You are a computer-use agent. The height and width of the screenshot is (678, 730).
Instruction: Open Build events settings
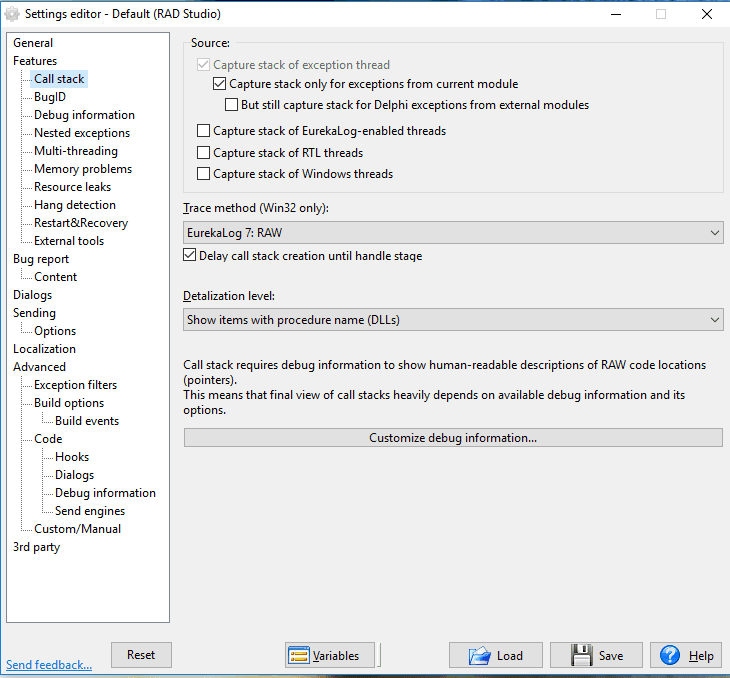tap(87, 421)
